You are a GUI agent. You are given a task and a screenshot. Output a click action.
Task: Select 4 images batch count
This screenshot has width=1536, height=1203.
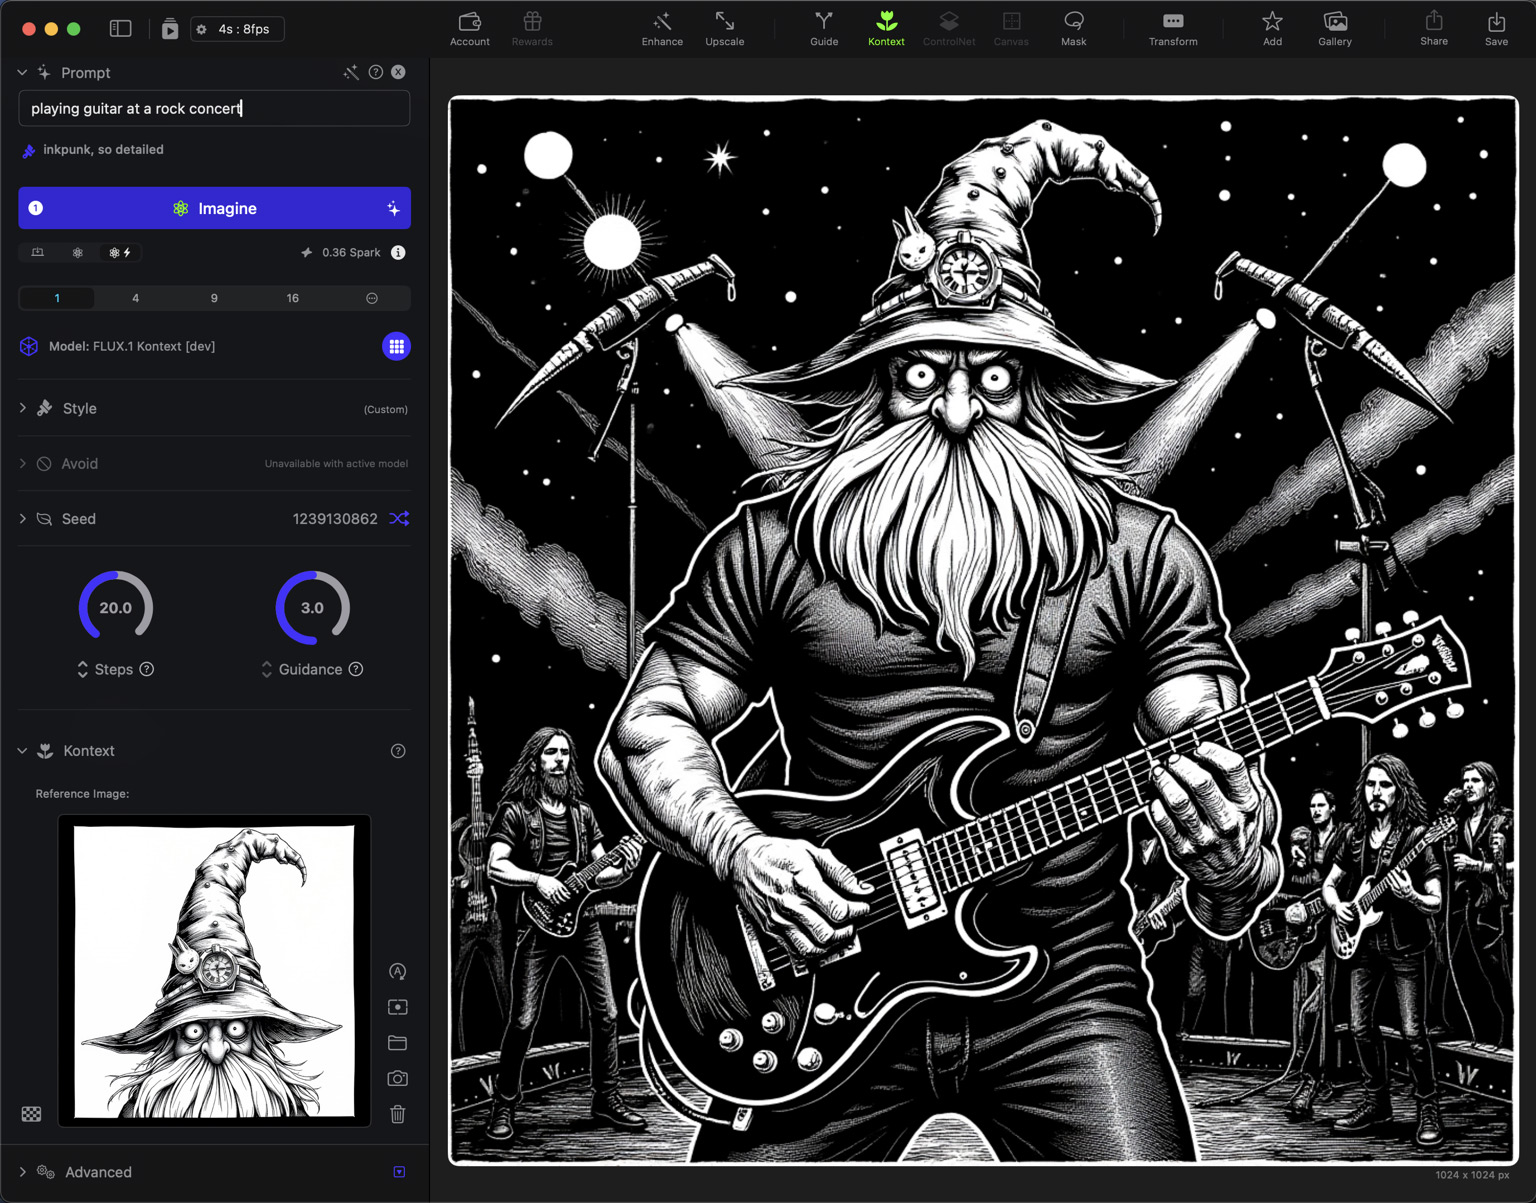pos(135,298)
